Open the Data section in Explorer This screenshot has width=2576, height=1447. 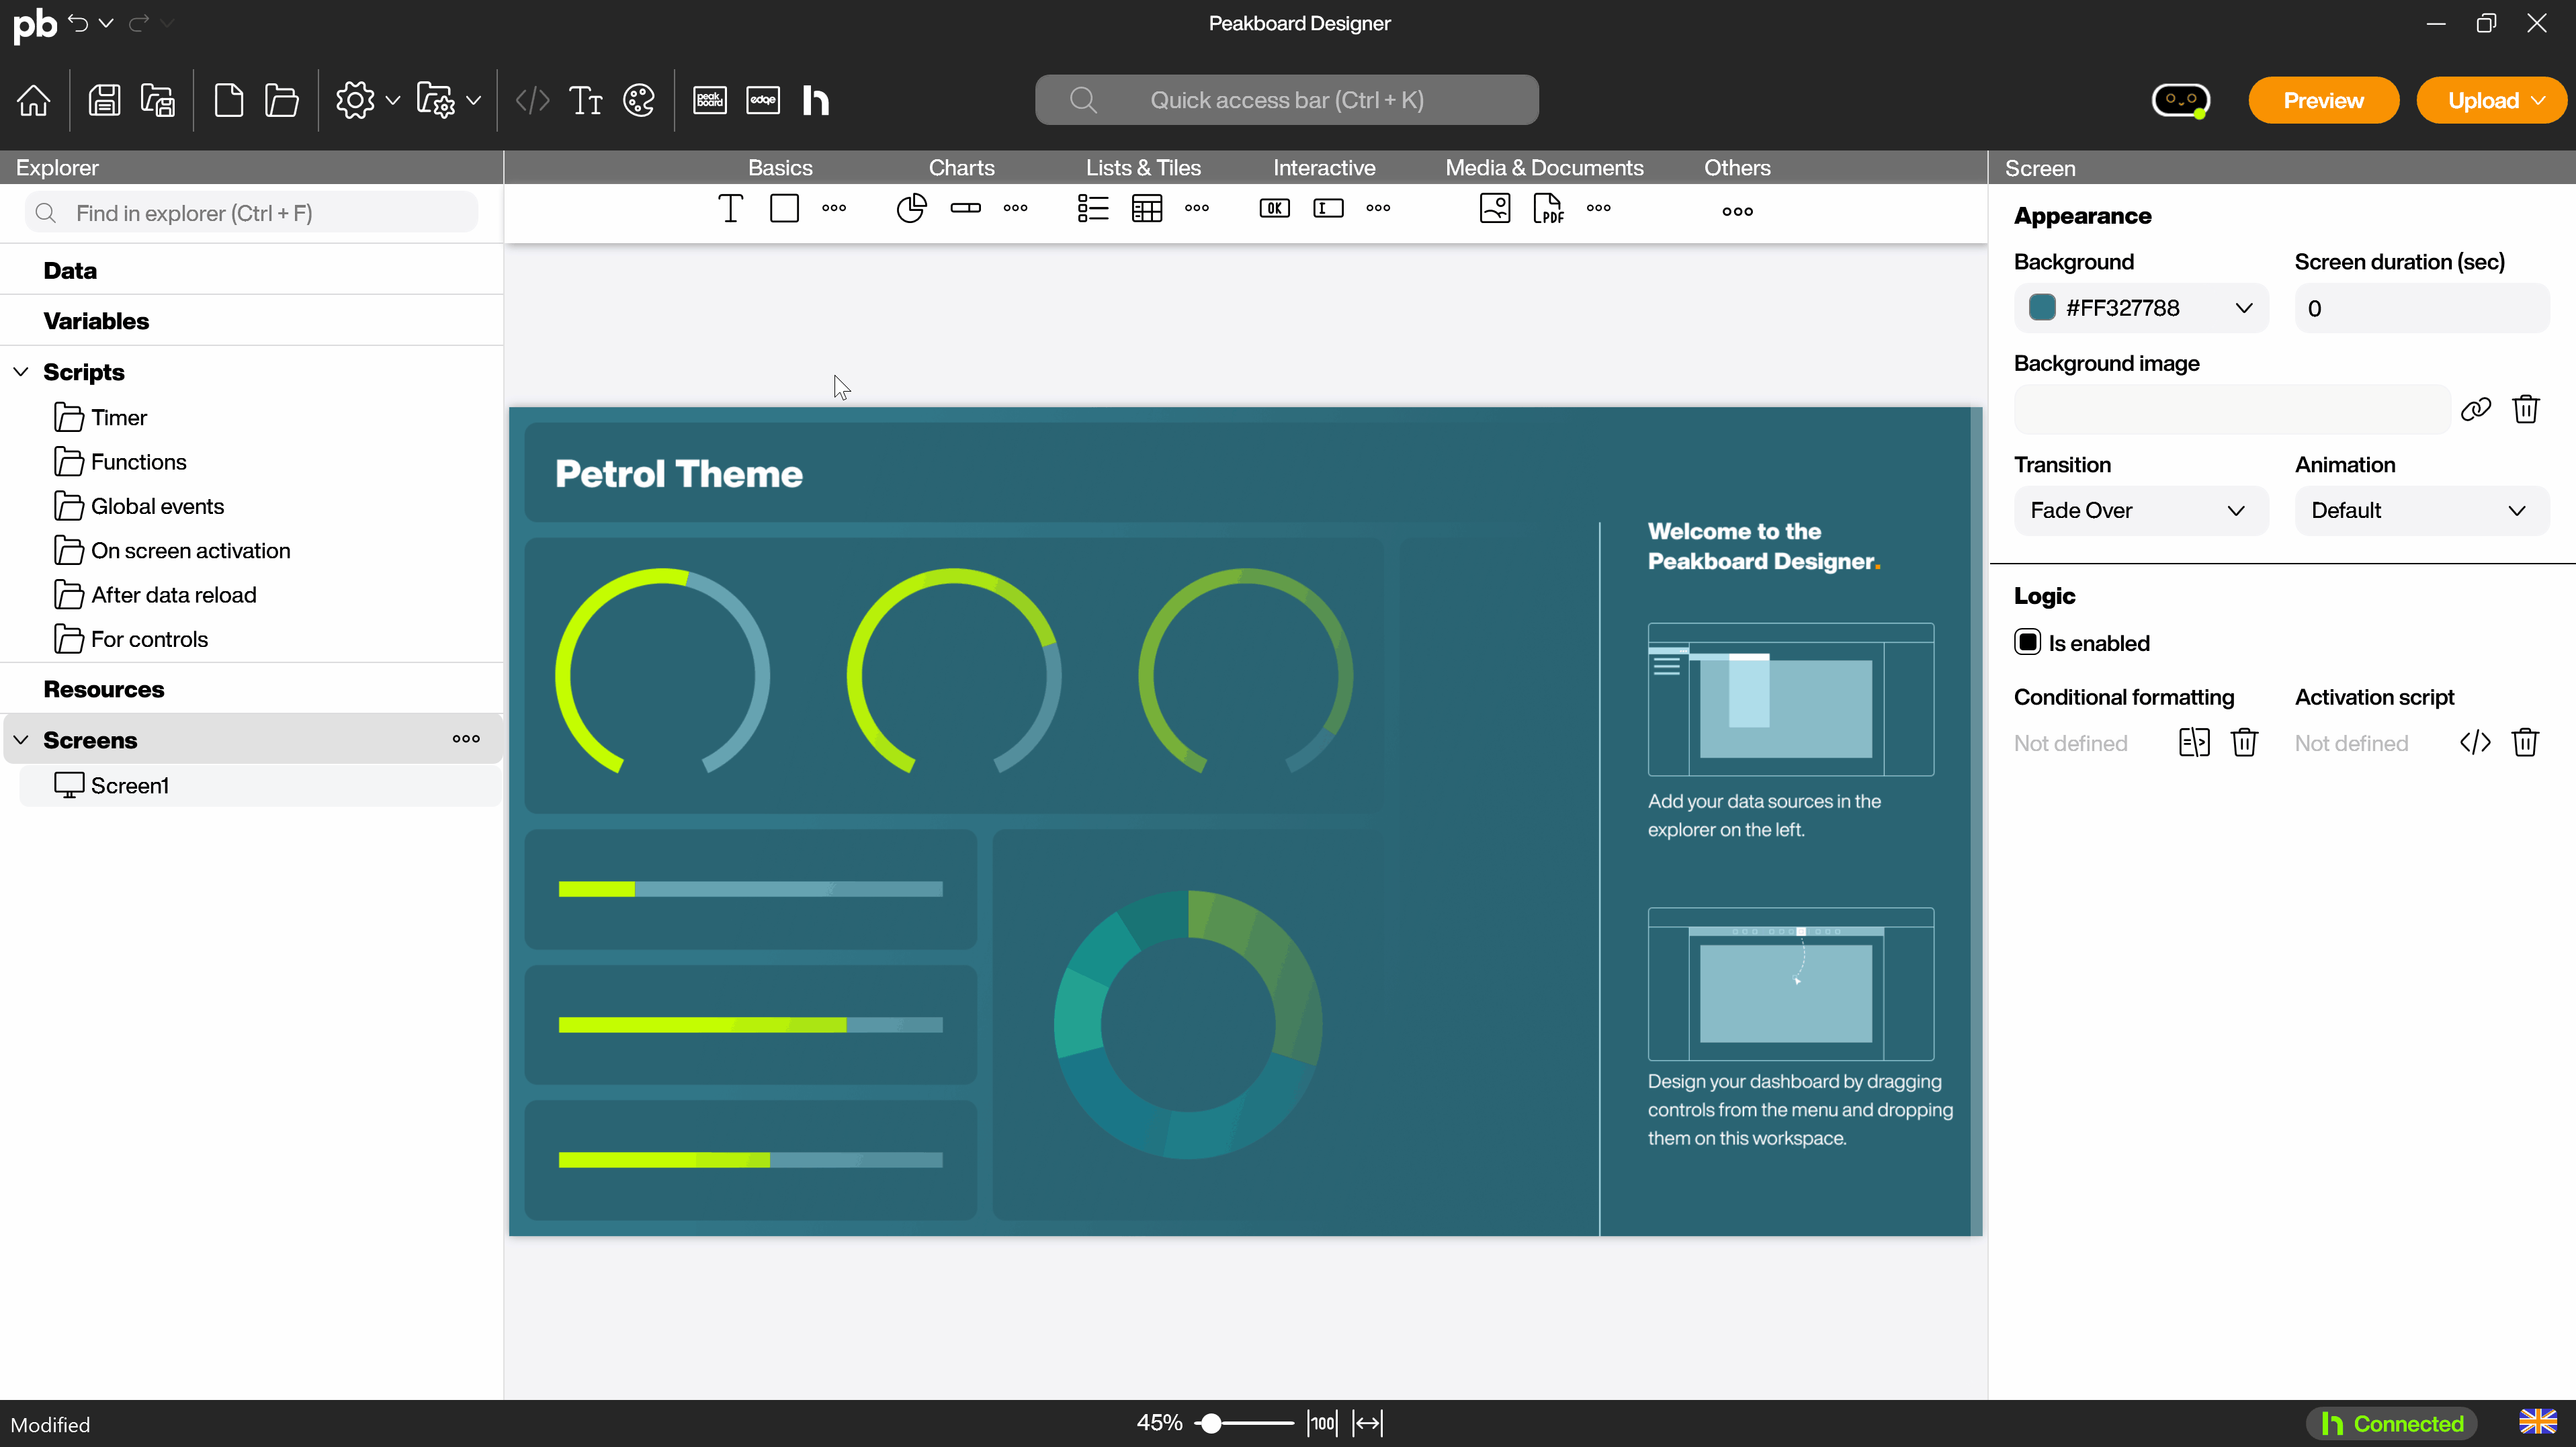pyautogui.click(x=70, y=271)
